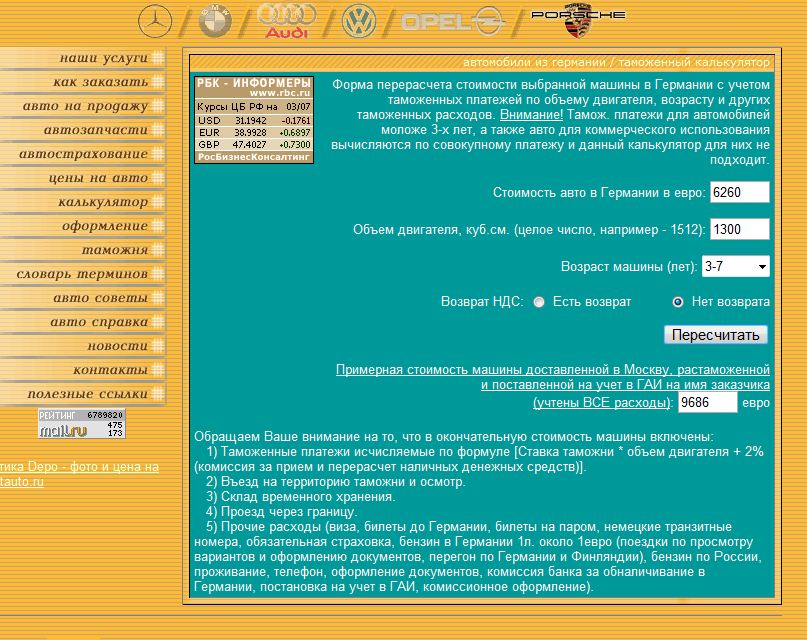Image resolution: width=807 pixels, height=640 pixels.
Task: Open the car age dropdown
Action: 735,267
